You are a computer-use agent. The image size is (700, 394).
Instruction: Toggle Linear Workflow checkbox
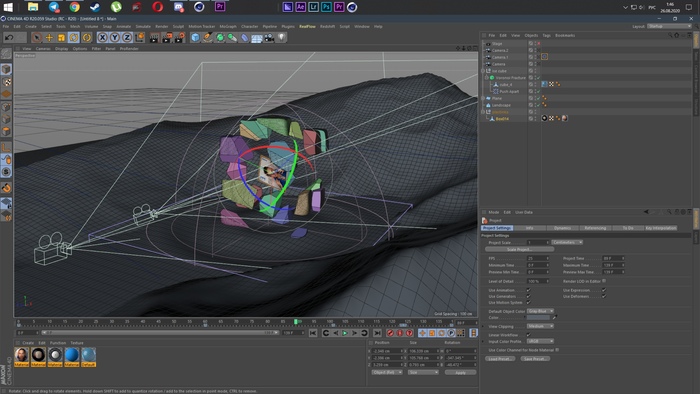click(x=529, y=335)
